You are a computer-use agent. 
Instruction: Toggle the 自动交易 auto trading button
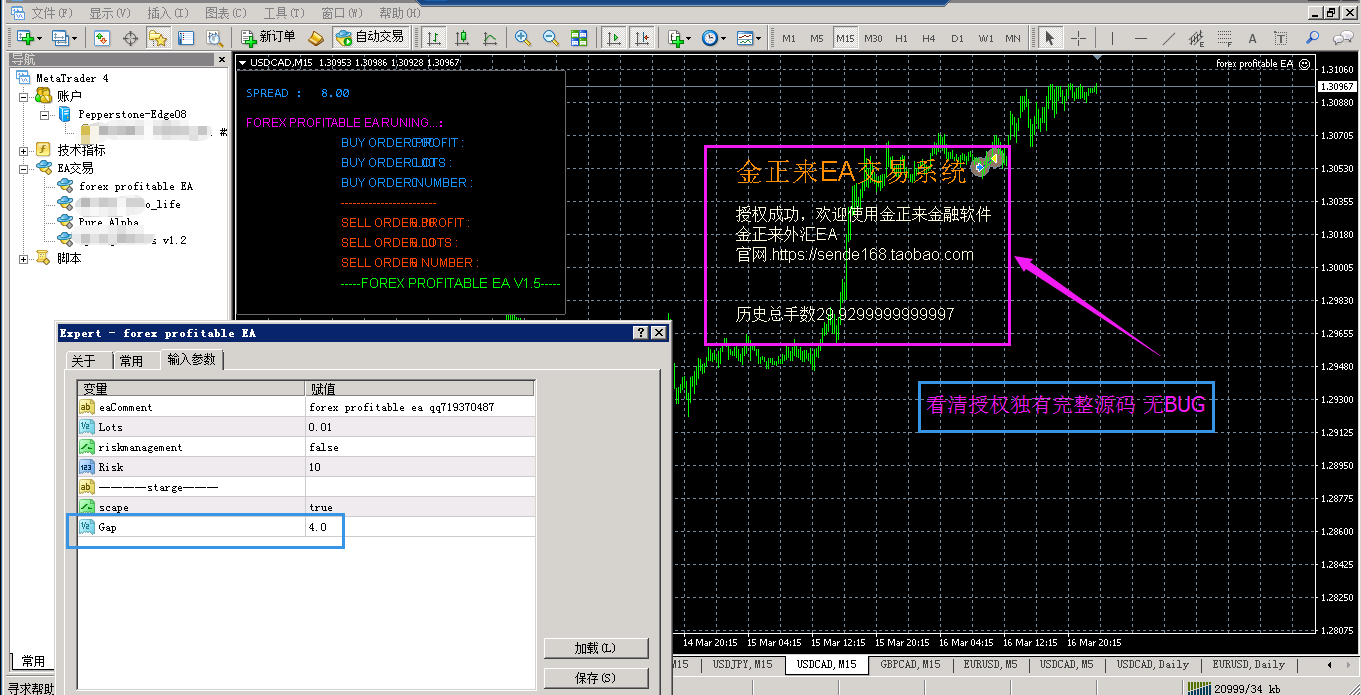point(370,37)
